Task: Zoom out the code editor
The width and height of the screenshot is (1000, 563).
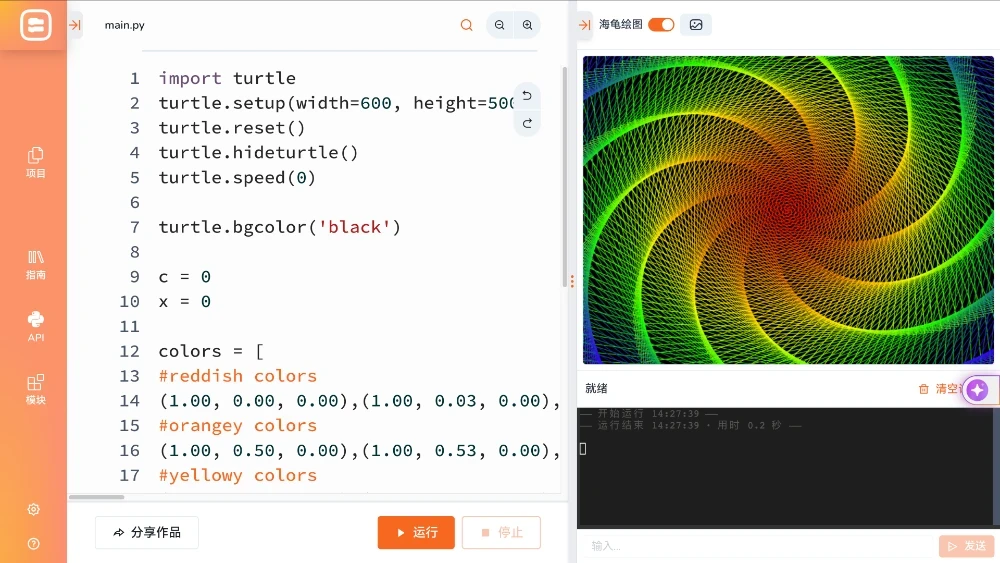Action: [499, 25]
